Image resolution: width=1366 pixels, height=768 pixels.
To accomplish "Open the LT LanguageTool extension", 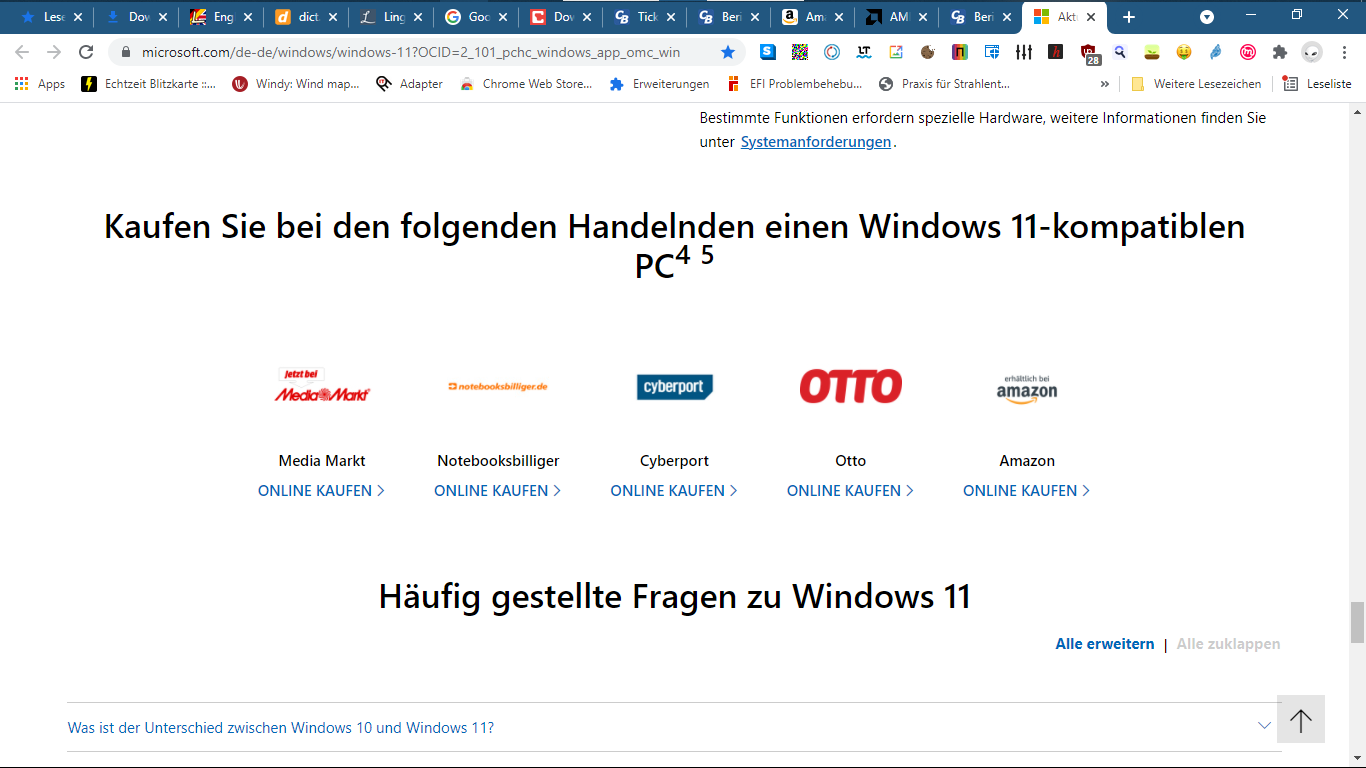I will click(863, 52).
